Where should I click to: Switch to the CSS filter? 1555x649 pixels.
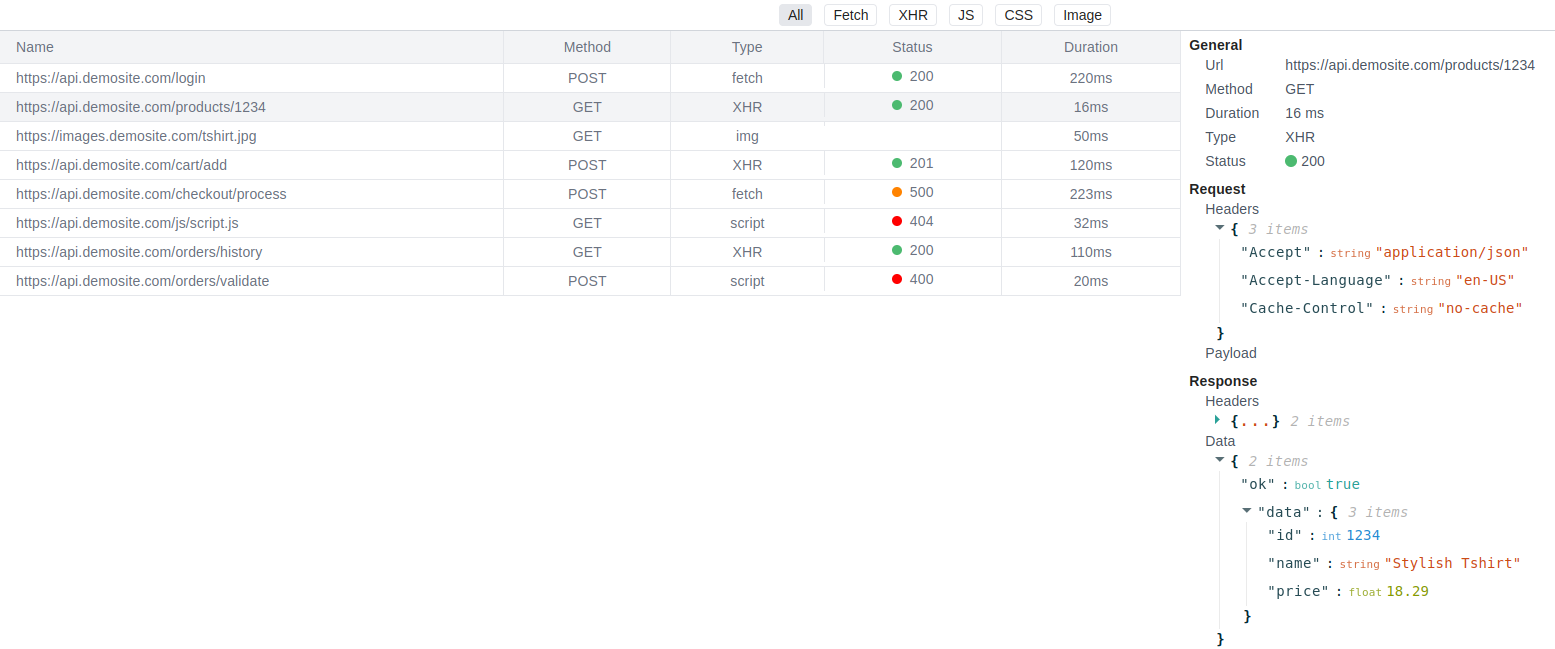(x=1018, y=15)
